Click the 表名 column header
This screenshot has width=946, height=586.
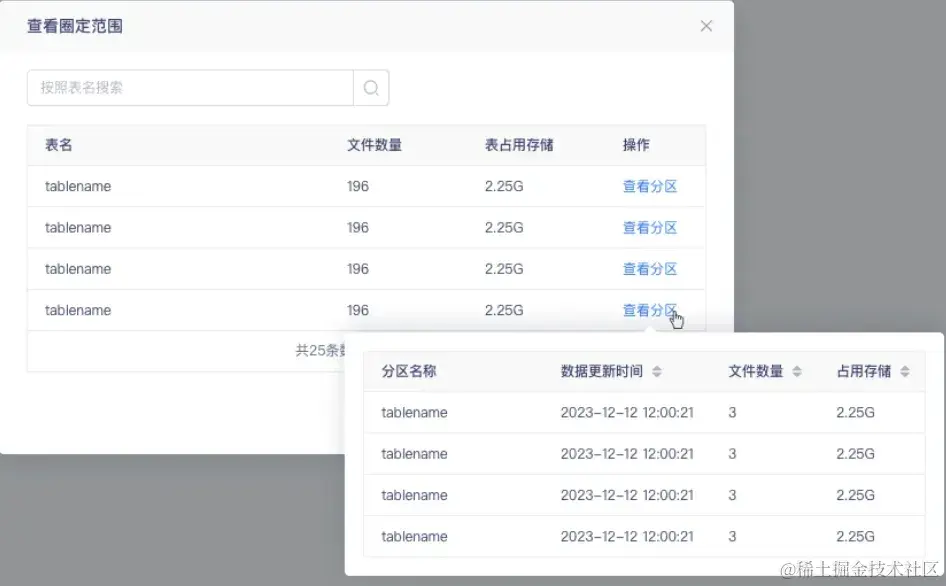[x=59, y=145]
